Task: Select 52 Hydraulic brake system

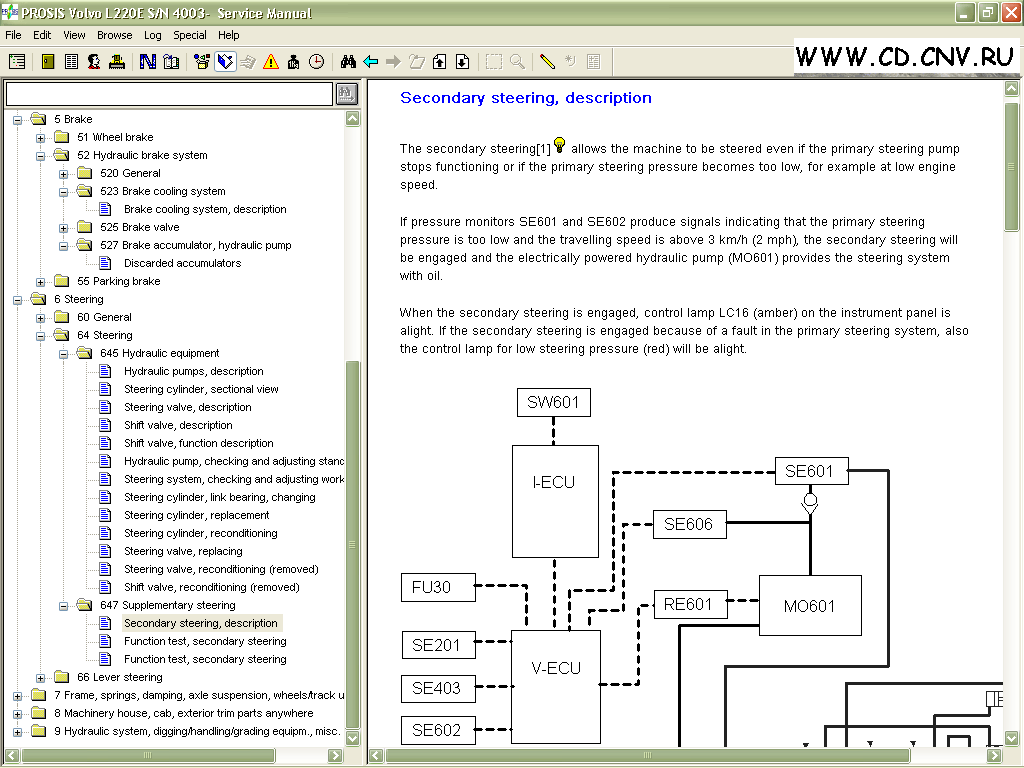Action: (142, 155)
